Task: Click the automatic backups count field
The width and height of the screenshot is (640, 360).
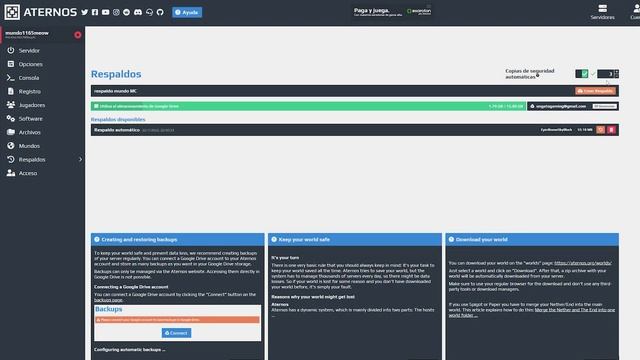Action: pyautogui.click(x=606, y=74)
